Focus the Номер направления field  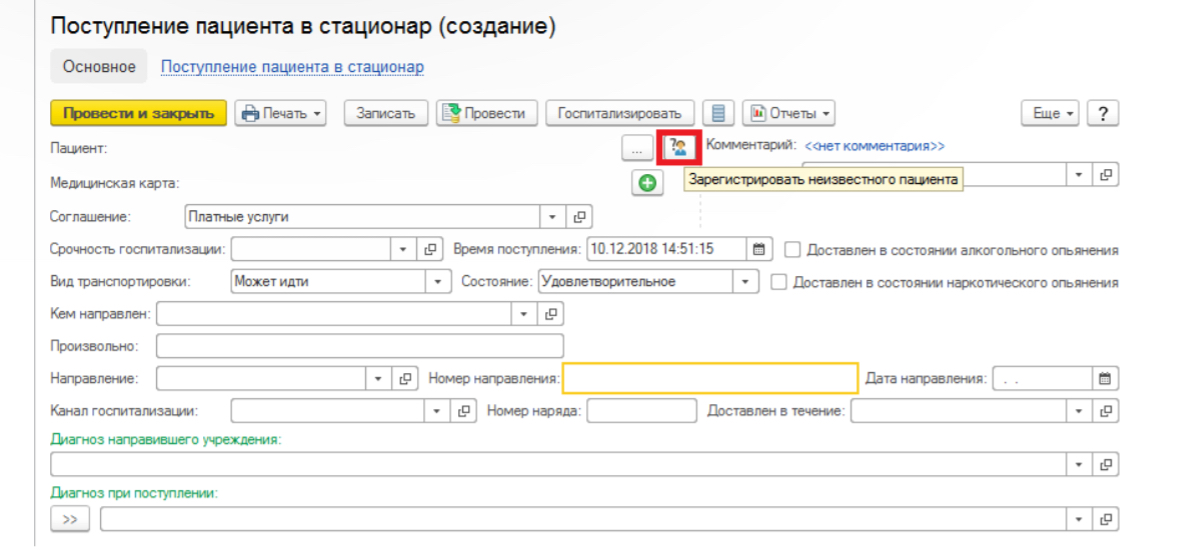pos(711,378)
